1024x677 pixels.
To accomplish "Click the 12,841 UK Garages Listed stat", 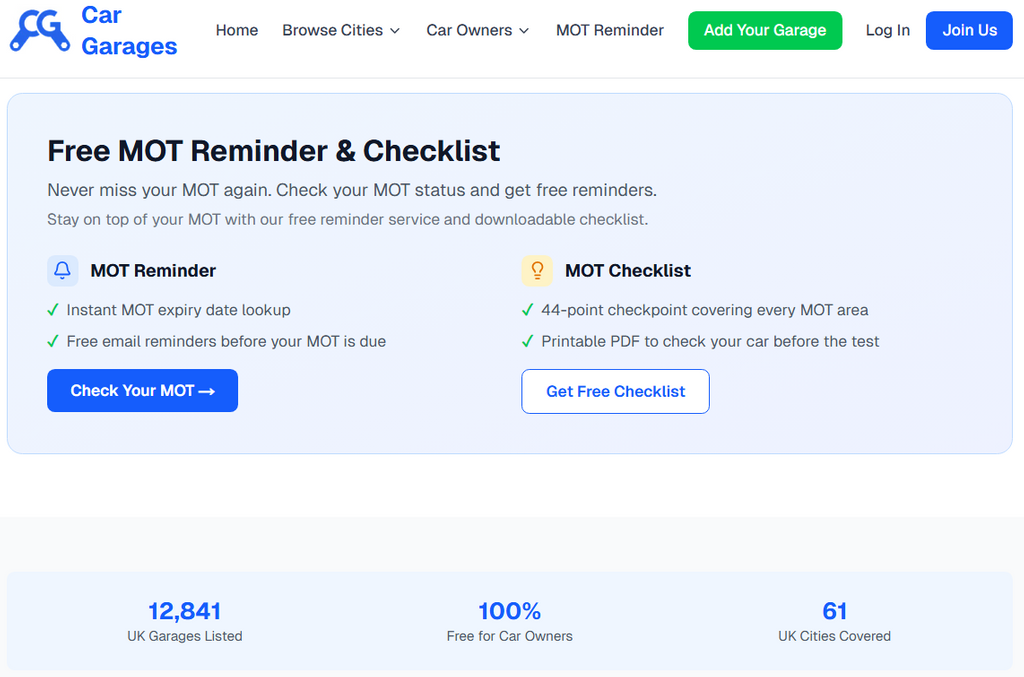I will pos(185,621).
